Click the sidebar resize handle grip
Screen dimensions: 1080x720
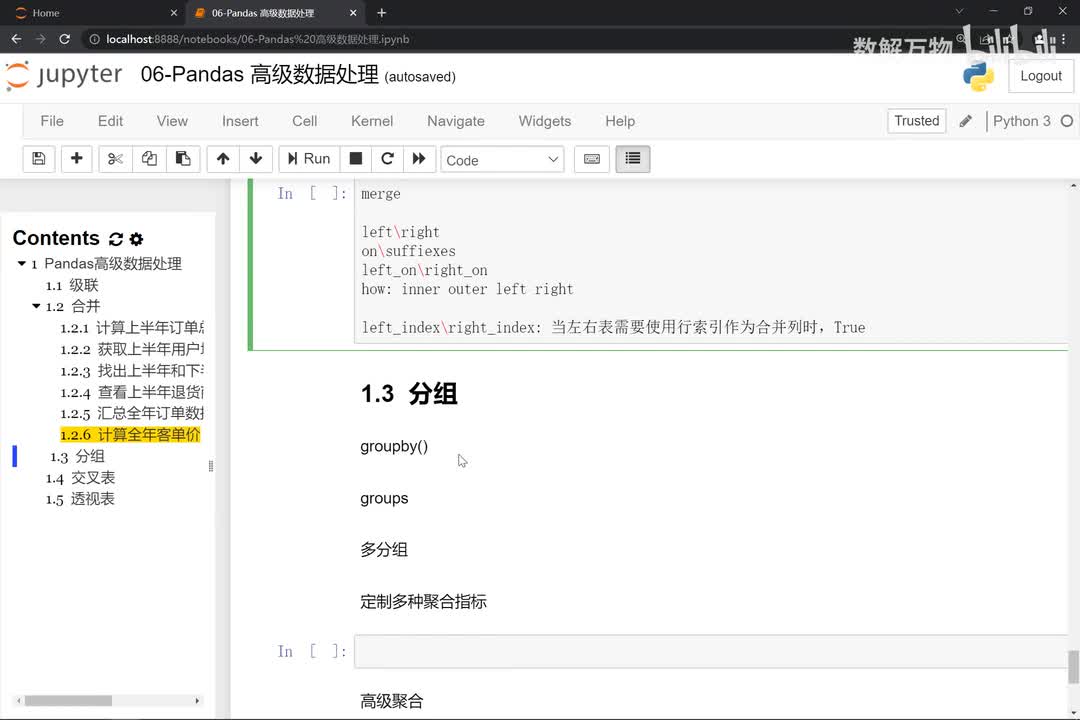pyautogui.click(x=211, y=466)
